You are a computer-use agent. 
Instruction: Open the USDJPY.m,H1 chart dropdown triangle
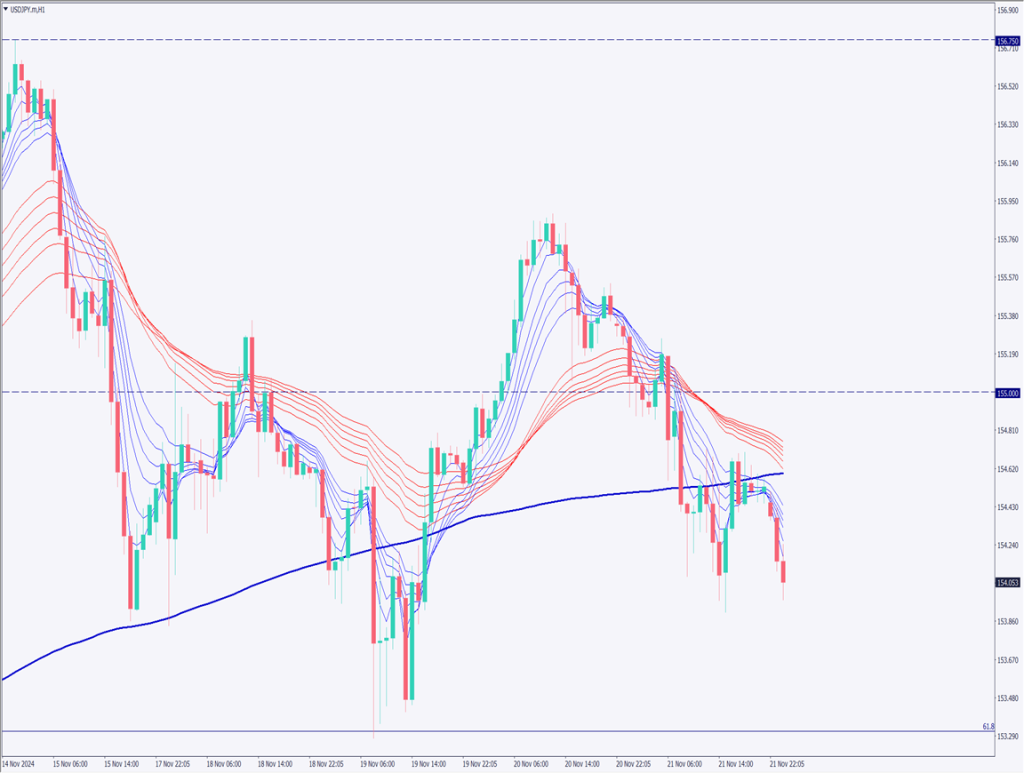tap(6, 9)
